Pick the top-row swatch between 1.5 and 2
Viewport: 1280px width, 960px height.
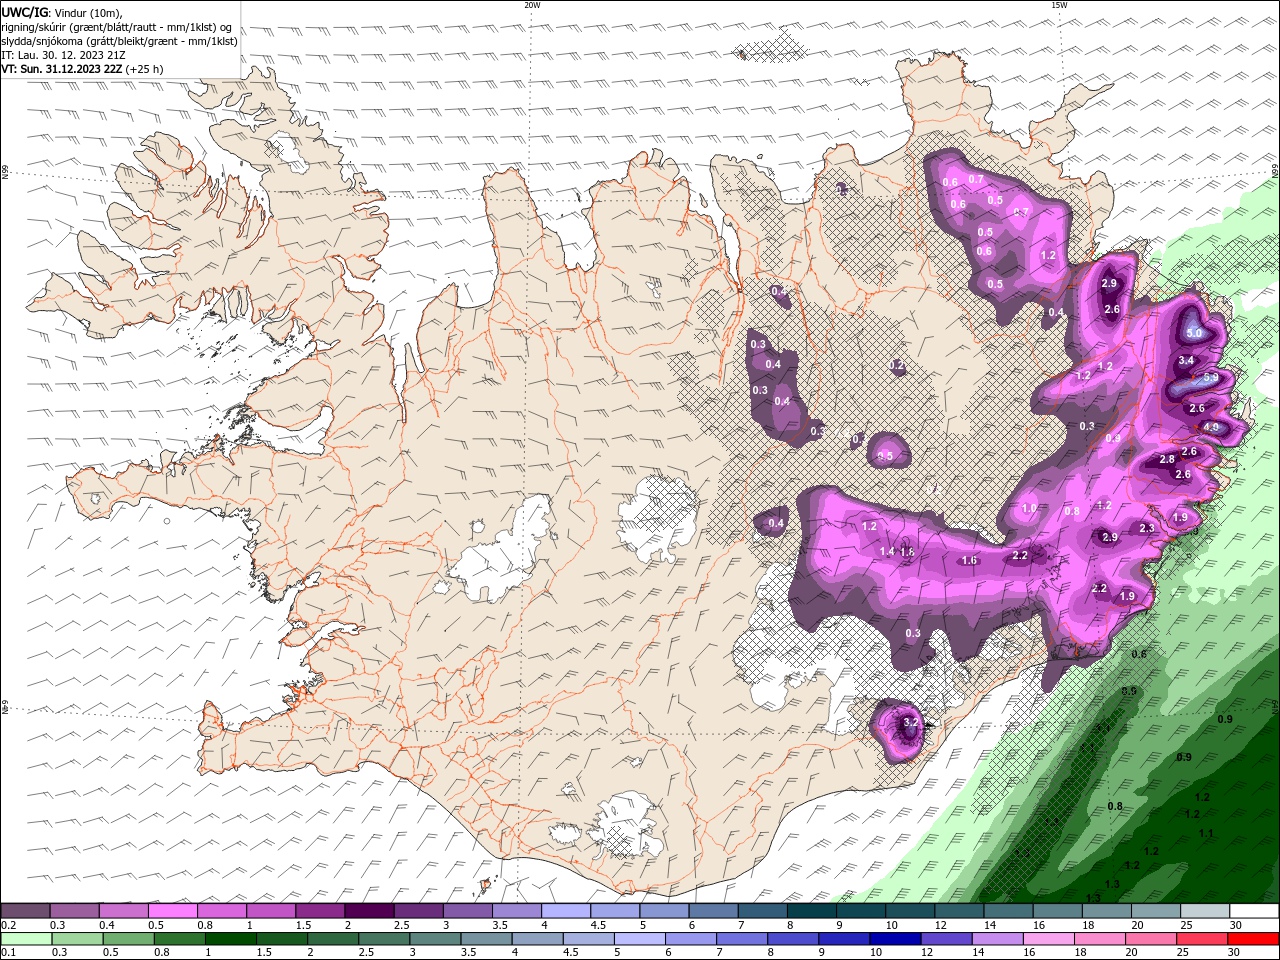coord(320,911)
